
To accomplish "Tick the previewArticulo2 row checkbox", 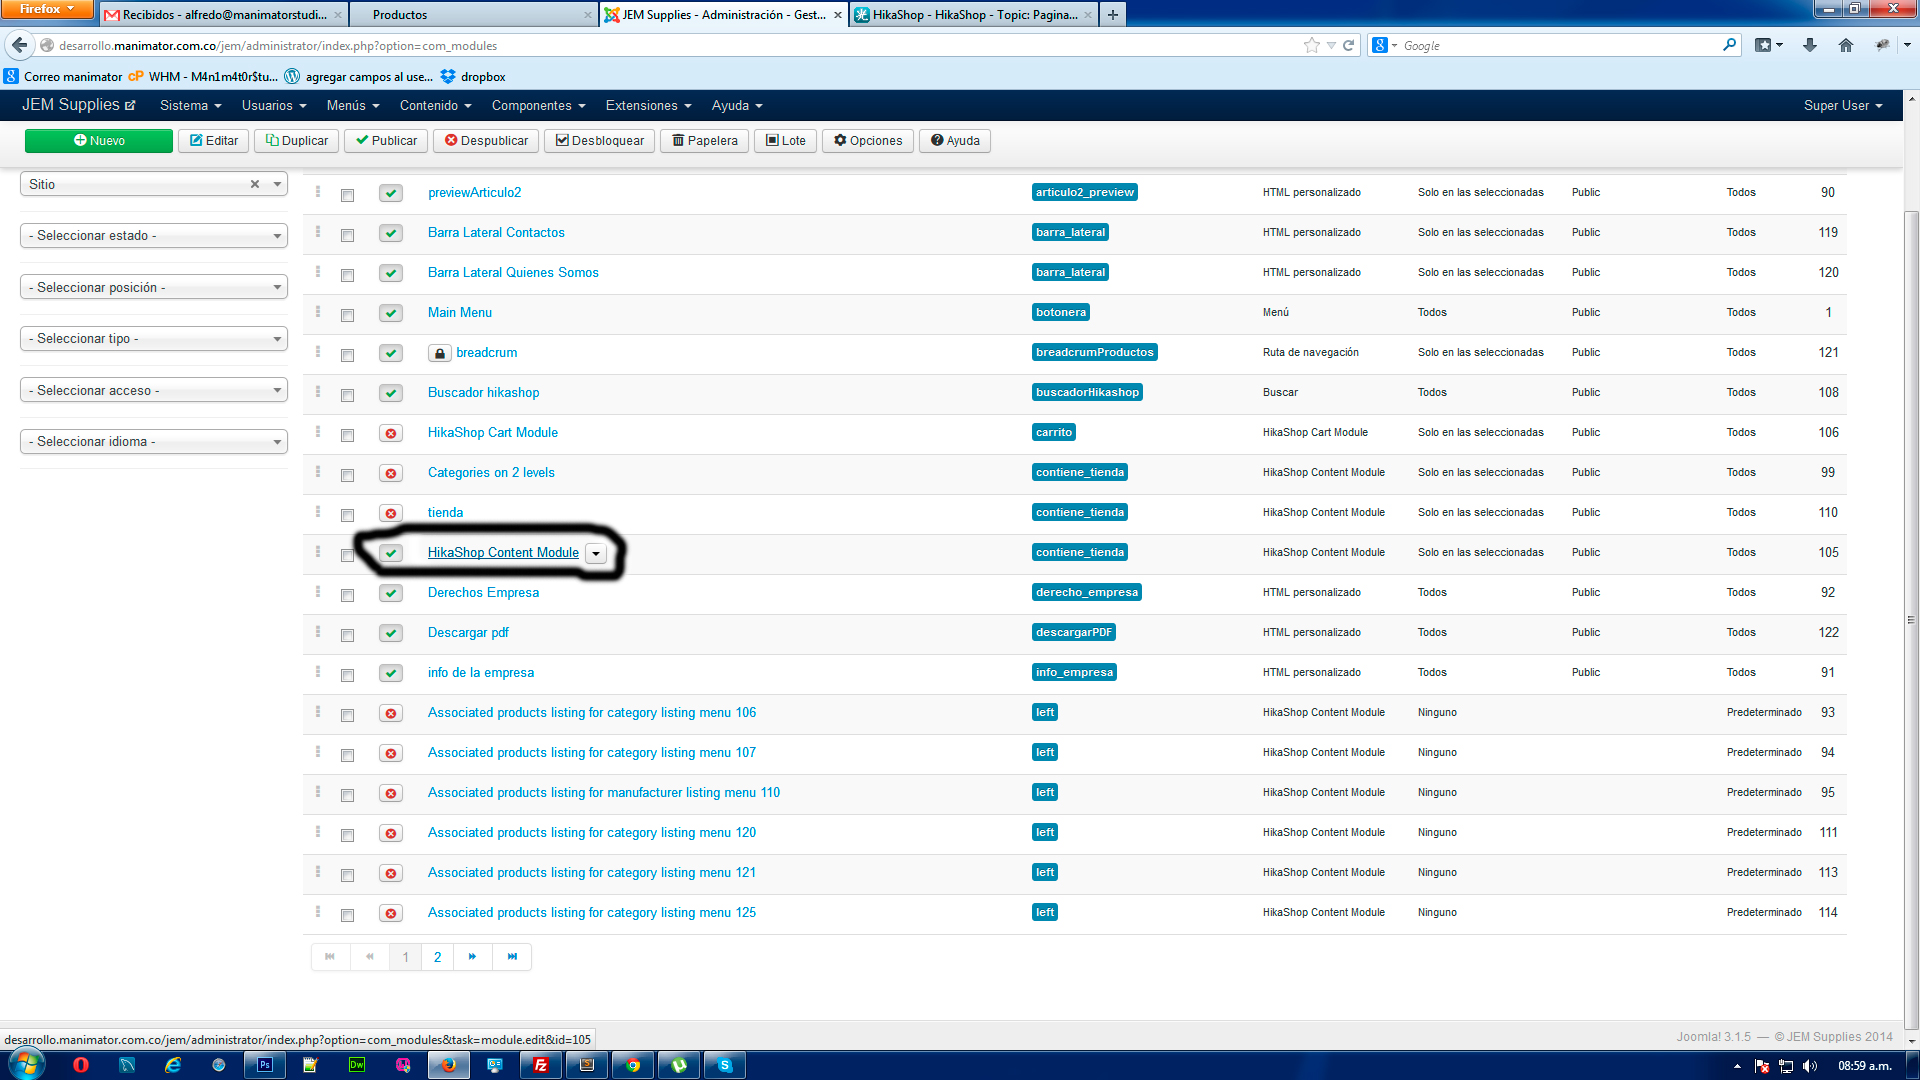I will point(347,195).
